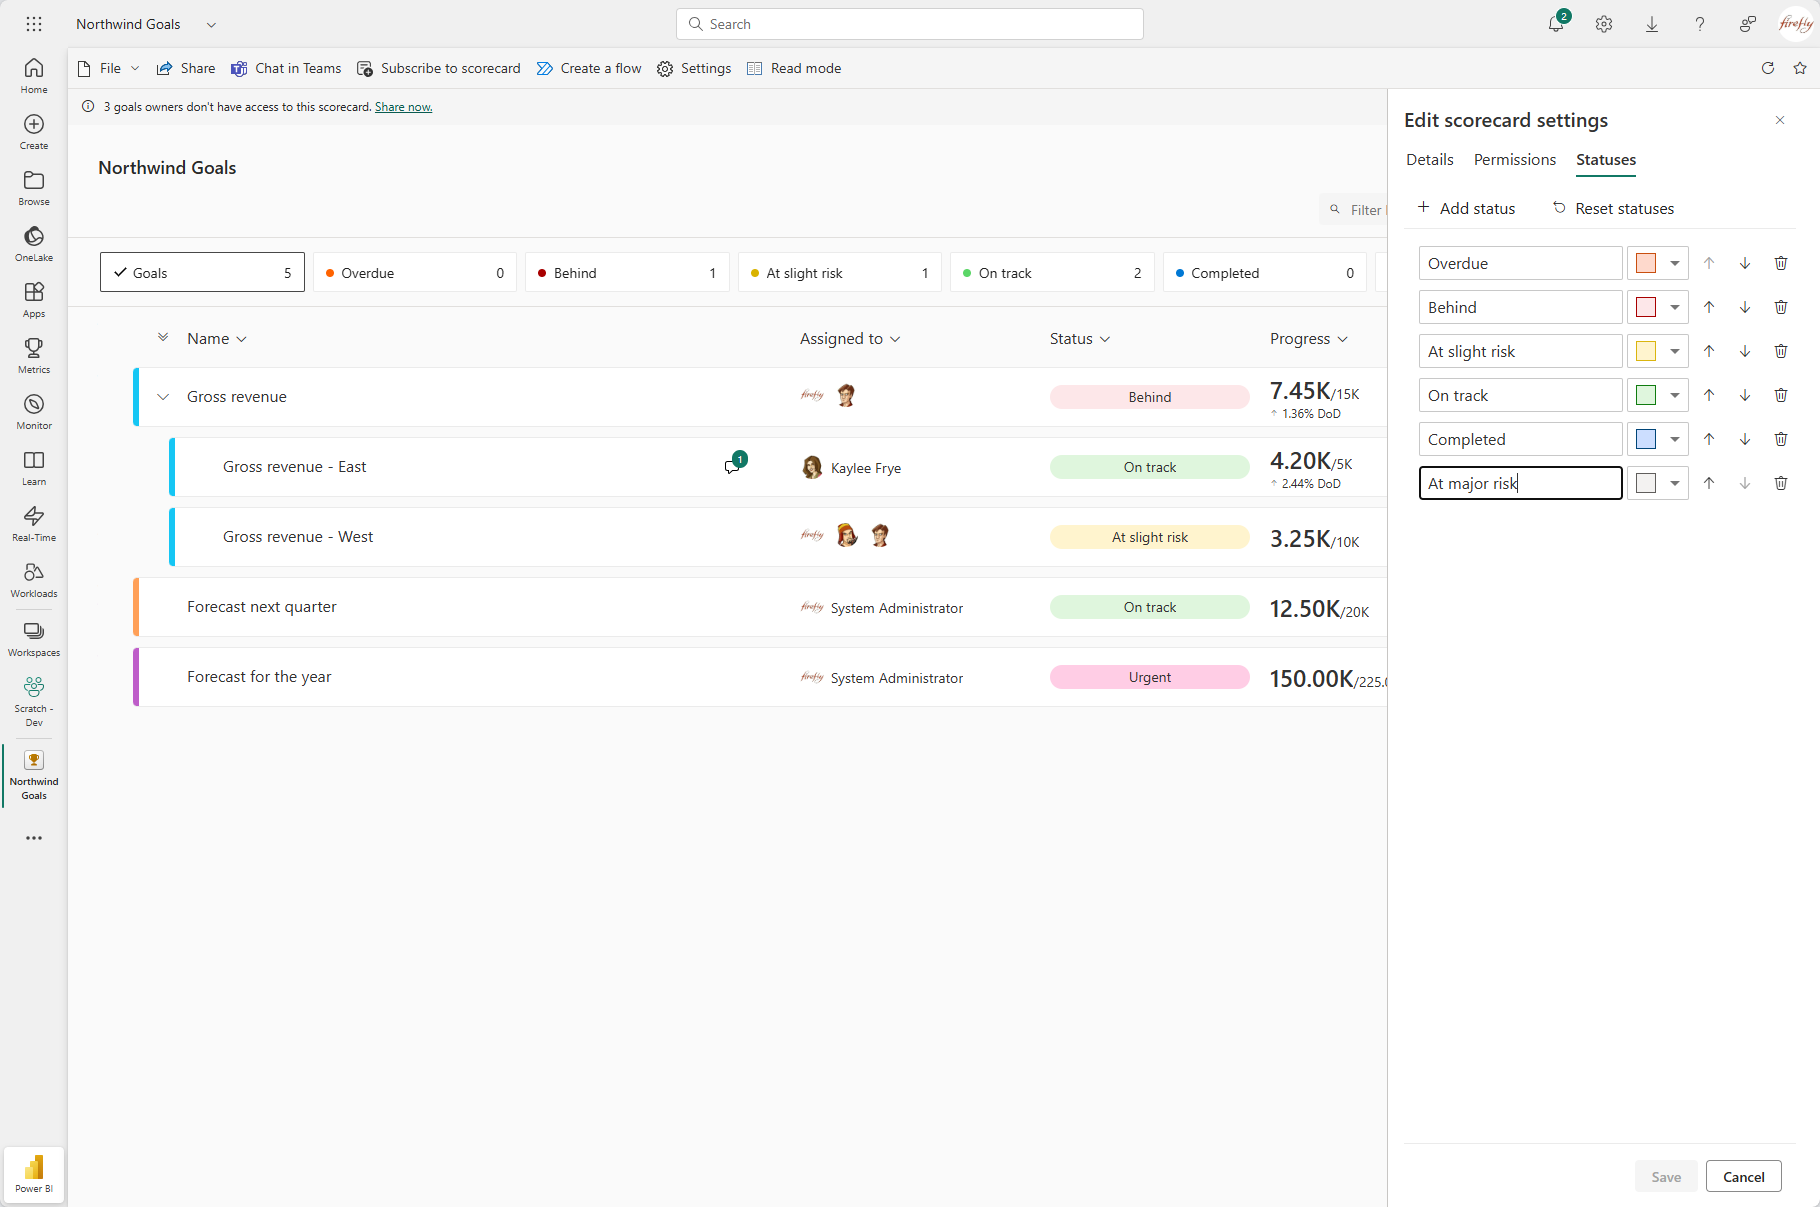The height and width of the screenshot is (1207, 1820).
Task: Delete the Overdue status
Action: coord(1781,263)
